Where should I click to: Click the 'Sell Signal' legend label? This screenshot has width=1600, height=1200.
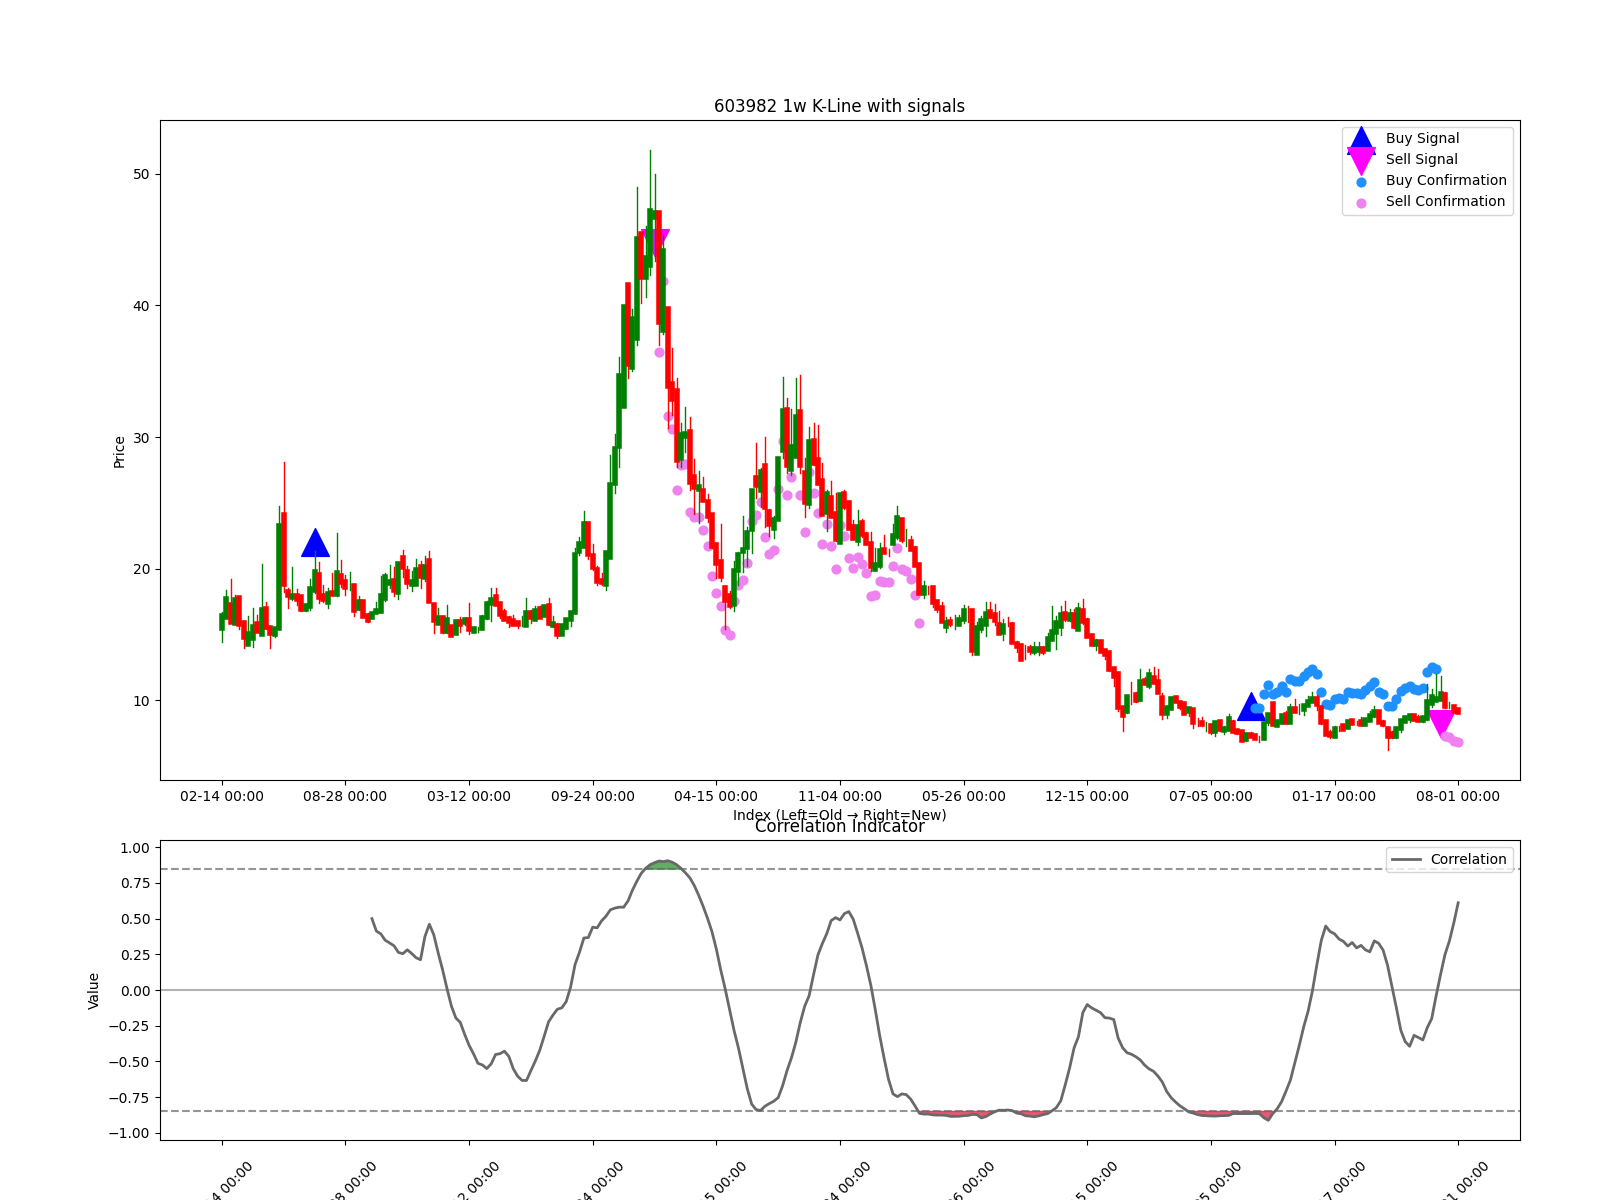click(x=1421, y=159)
